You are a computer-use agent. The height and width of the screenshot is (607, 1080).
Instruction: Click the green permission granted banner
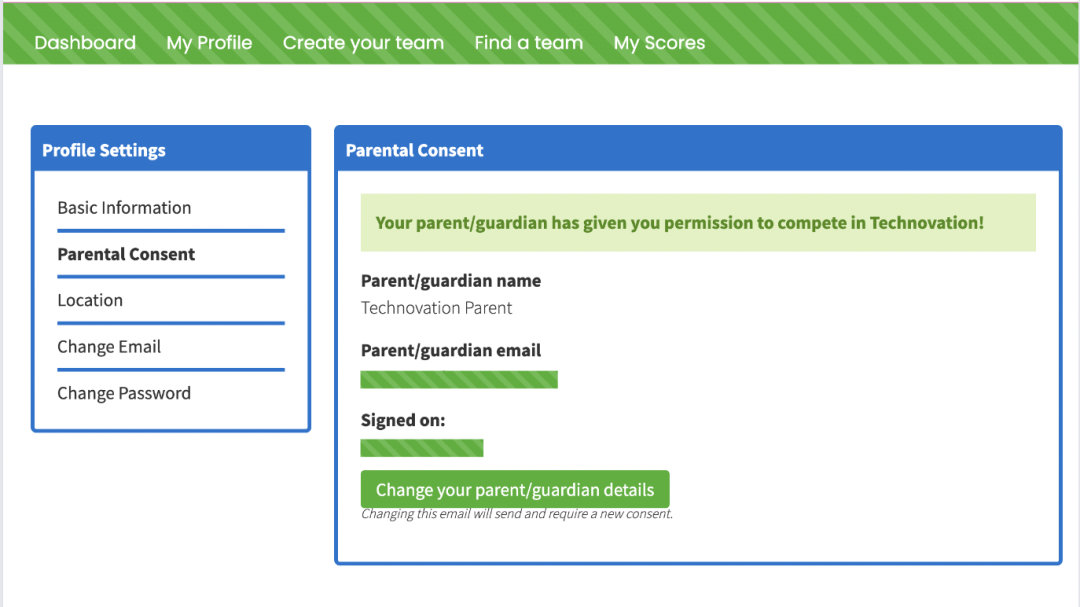pos(680,223)
